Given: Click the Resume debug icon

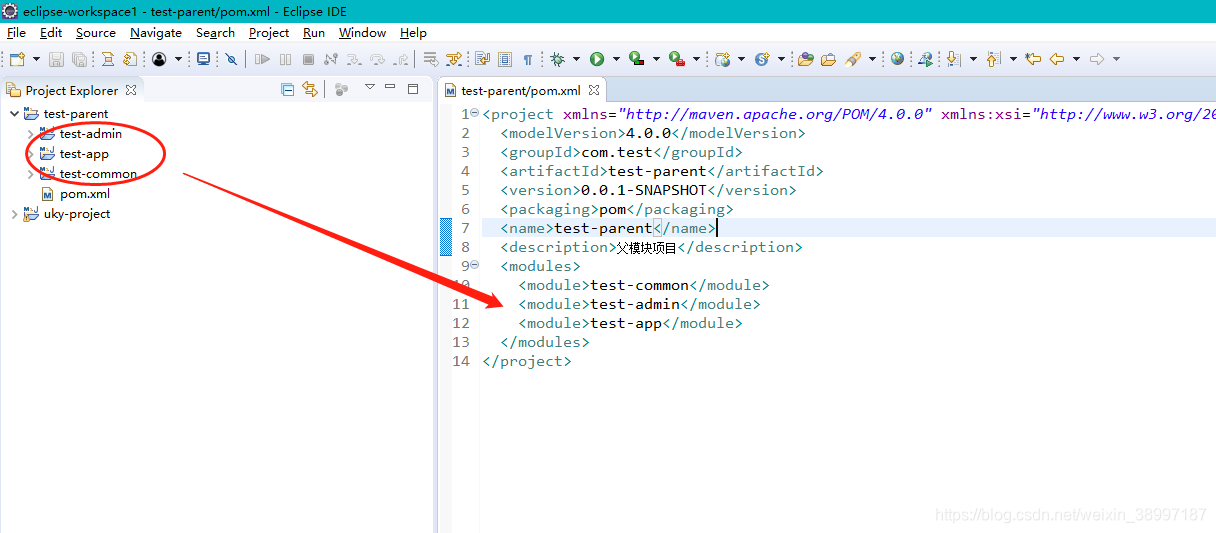Looking at the screenshot, I should pos(262,59).
